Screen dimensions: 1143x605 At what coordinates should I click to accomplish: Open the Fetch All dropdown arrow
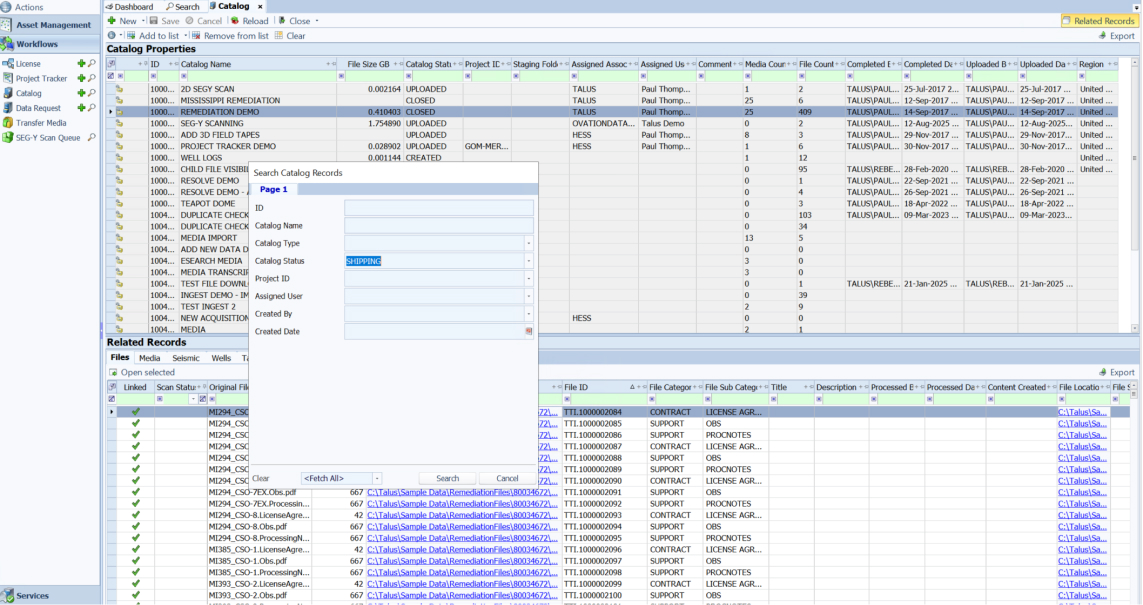click(x=377, y=479)
